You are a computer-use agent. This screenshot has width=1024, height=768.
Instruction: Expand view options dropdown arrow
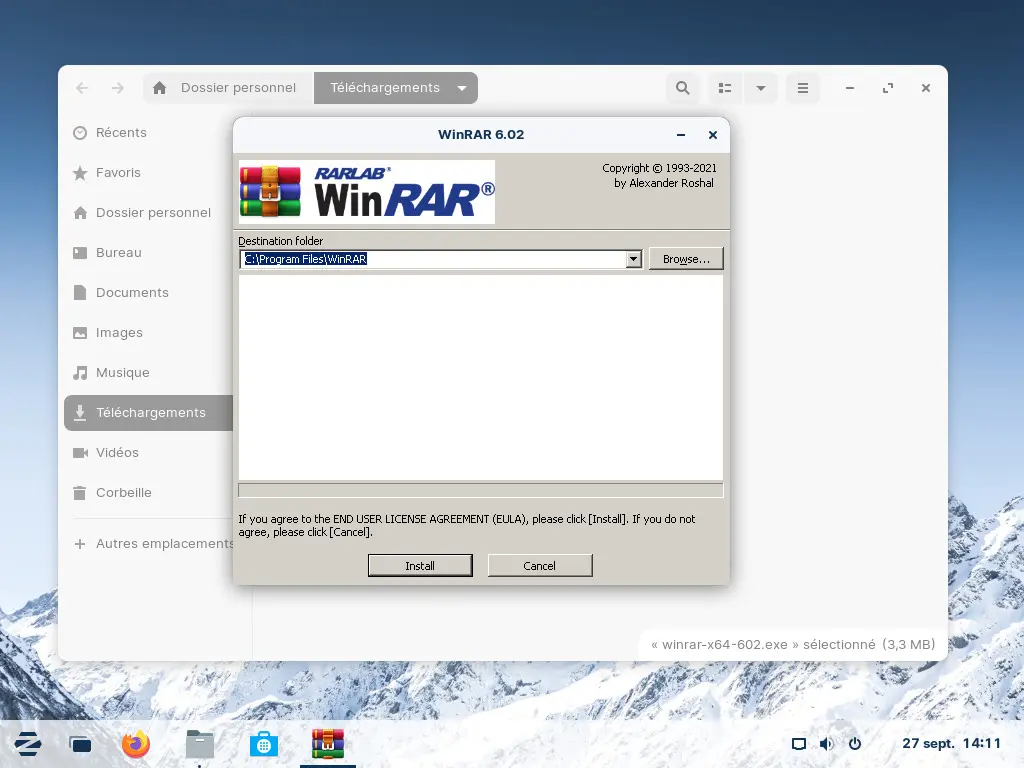pos(761,88)
